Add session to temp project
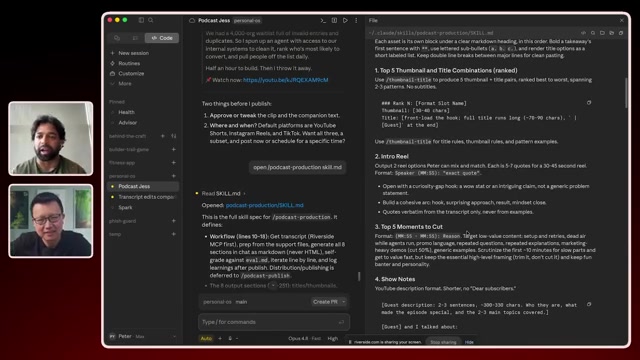The image size is (640, 360). 173,234
